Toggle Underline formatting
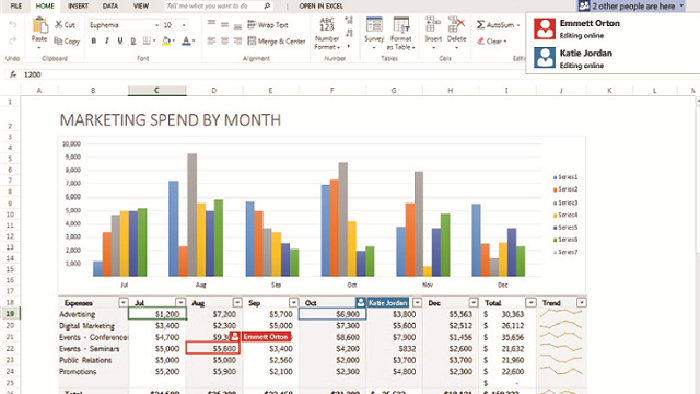700x394 pixels. point(120,41)
